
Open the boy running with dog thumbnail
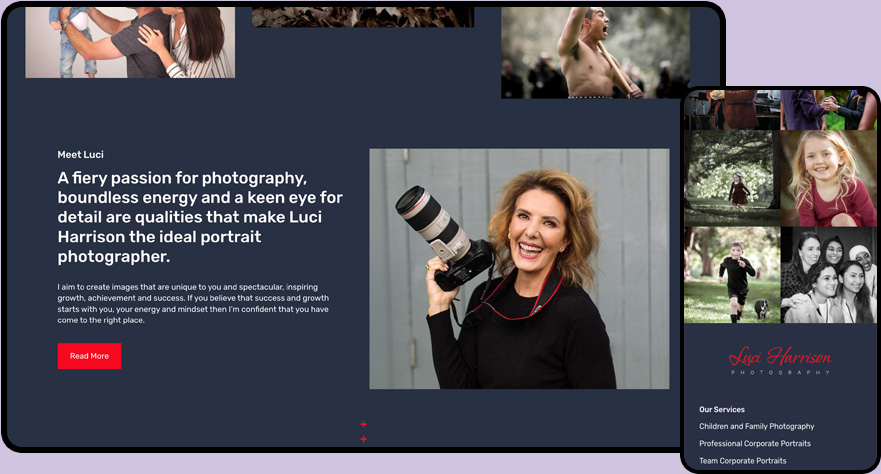click(732, 275)
